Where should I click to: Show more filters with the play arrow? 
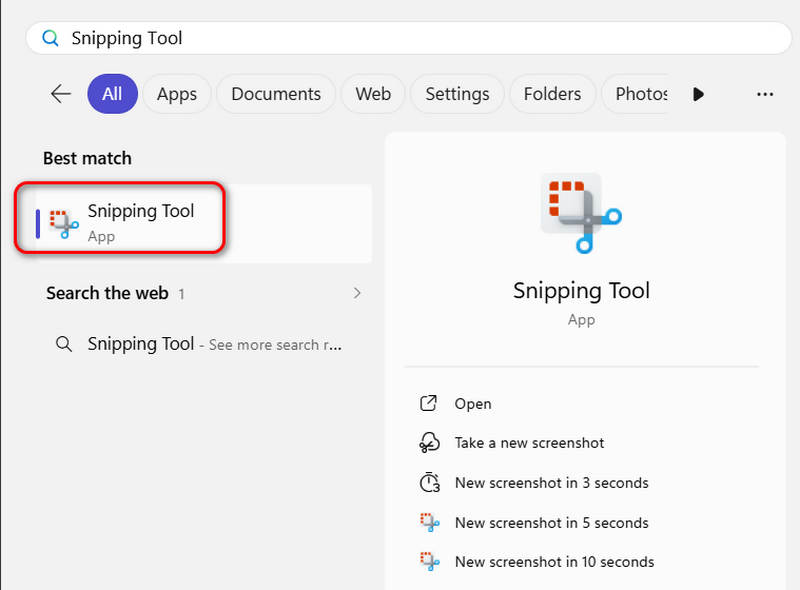(698, 94)
